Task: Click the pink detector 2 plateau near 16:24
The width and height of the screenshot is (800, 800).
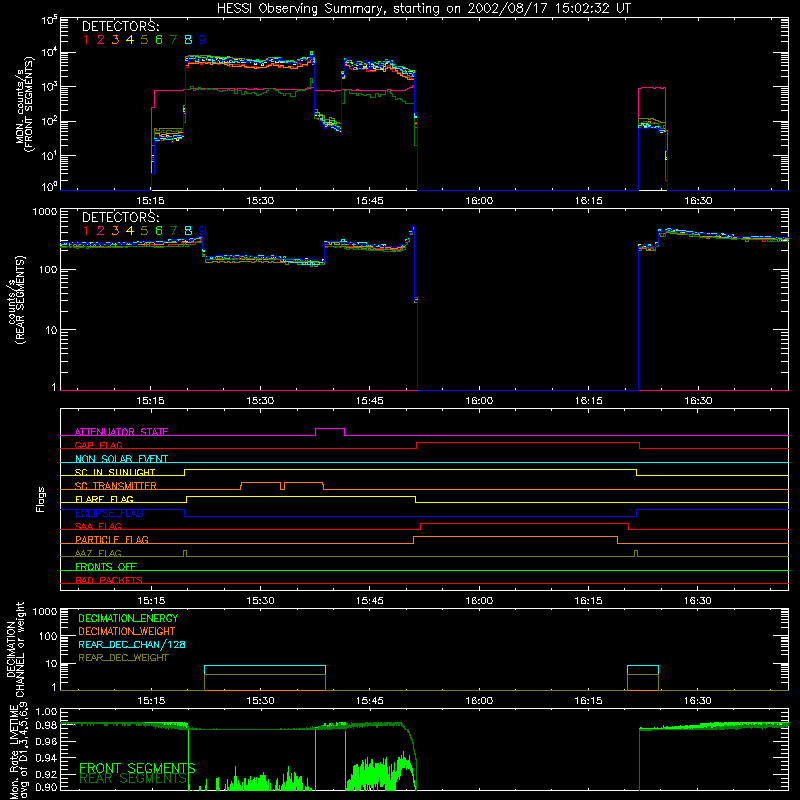Action: 652,88
